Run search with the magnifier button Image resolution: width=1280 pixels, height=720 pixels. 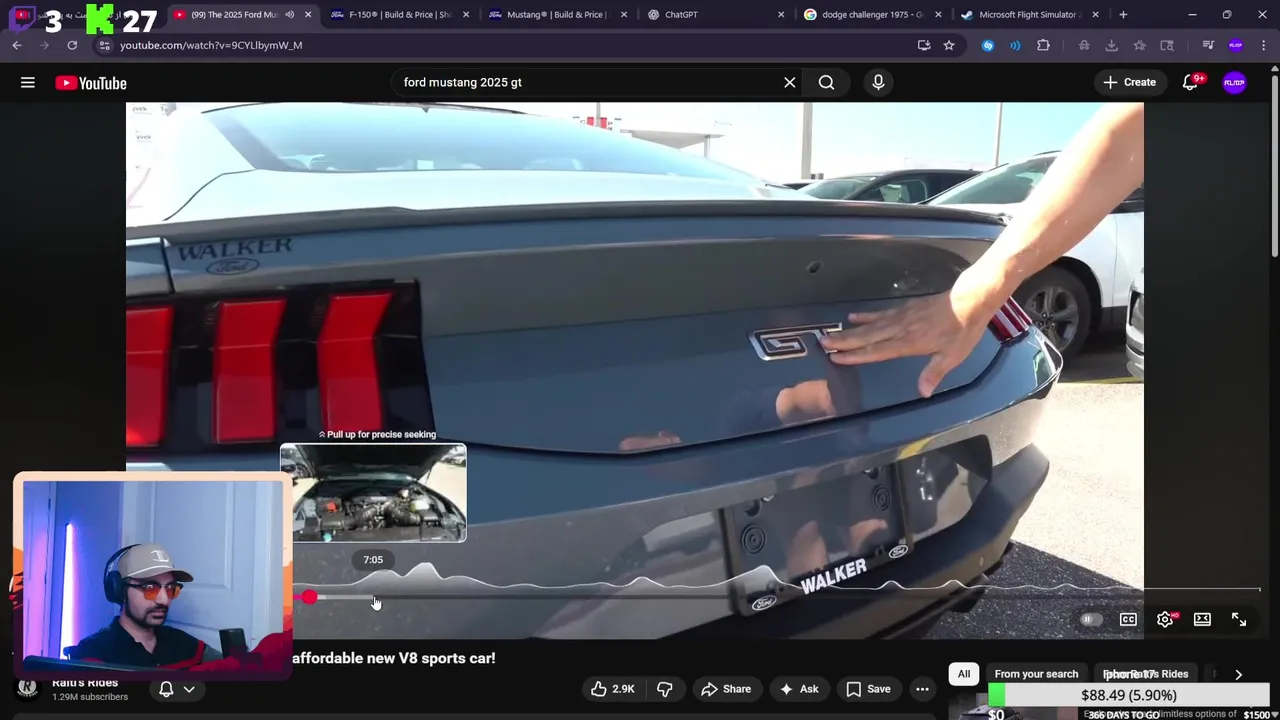[827, 83]
